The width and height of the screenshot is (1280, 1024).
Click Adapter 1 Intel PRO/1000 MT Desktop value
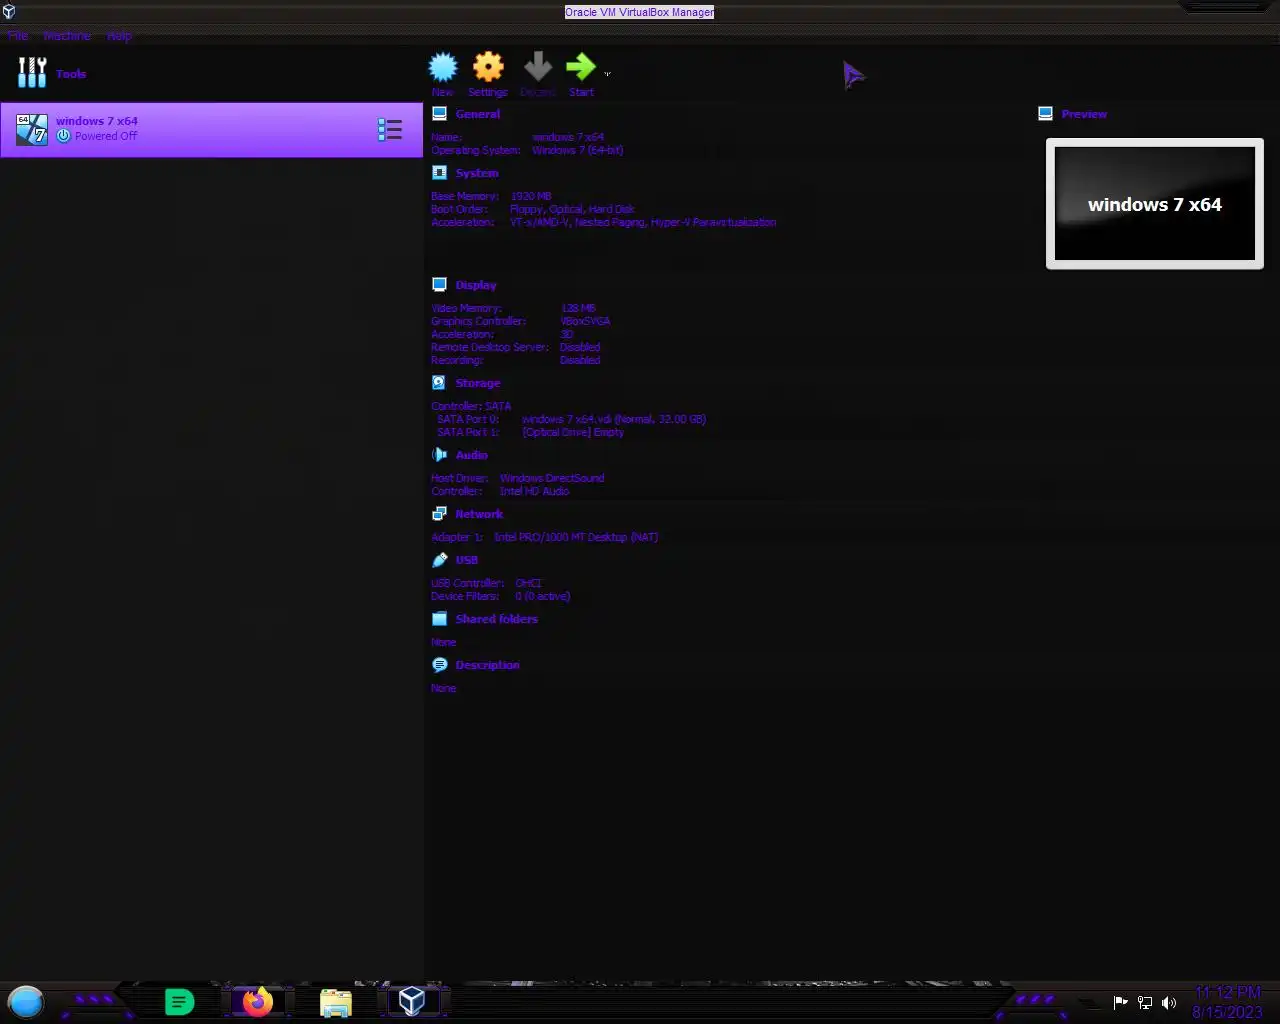click(x=576, y=537)
